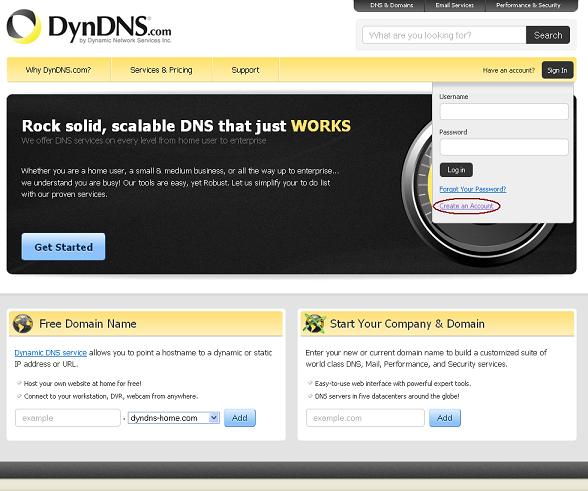Viewport: 588px width, 491px height.
Task: Click 'DNS servers in five datacenters around the globe!'
Action: point(387,396)
